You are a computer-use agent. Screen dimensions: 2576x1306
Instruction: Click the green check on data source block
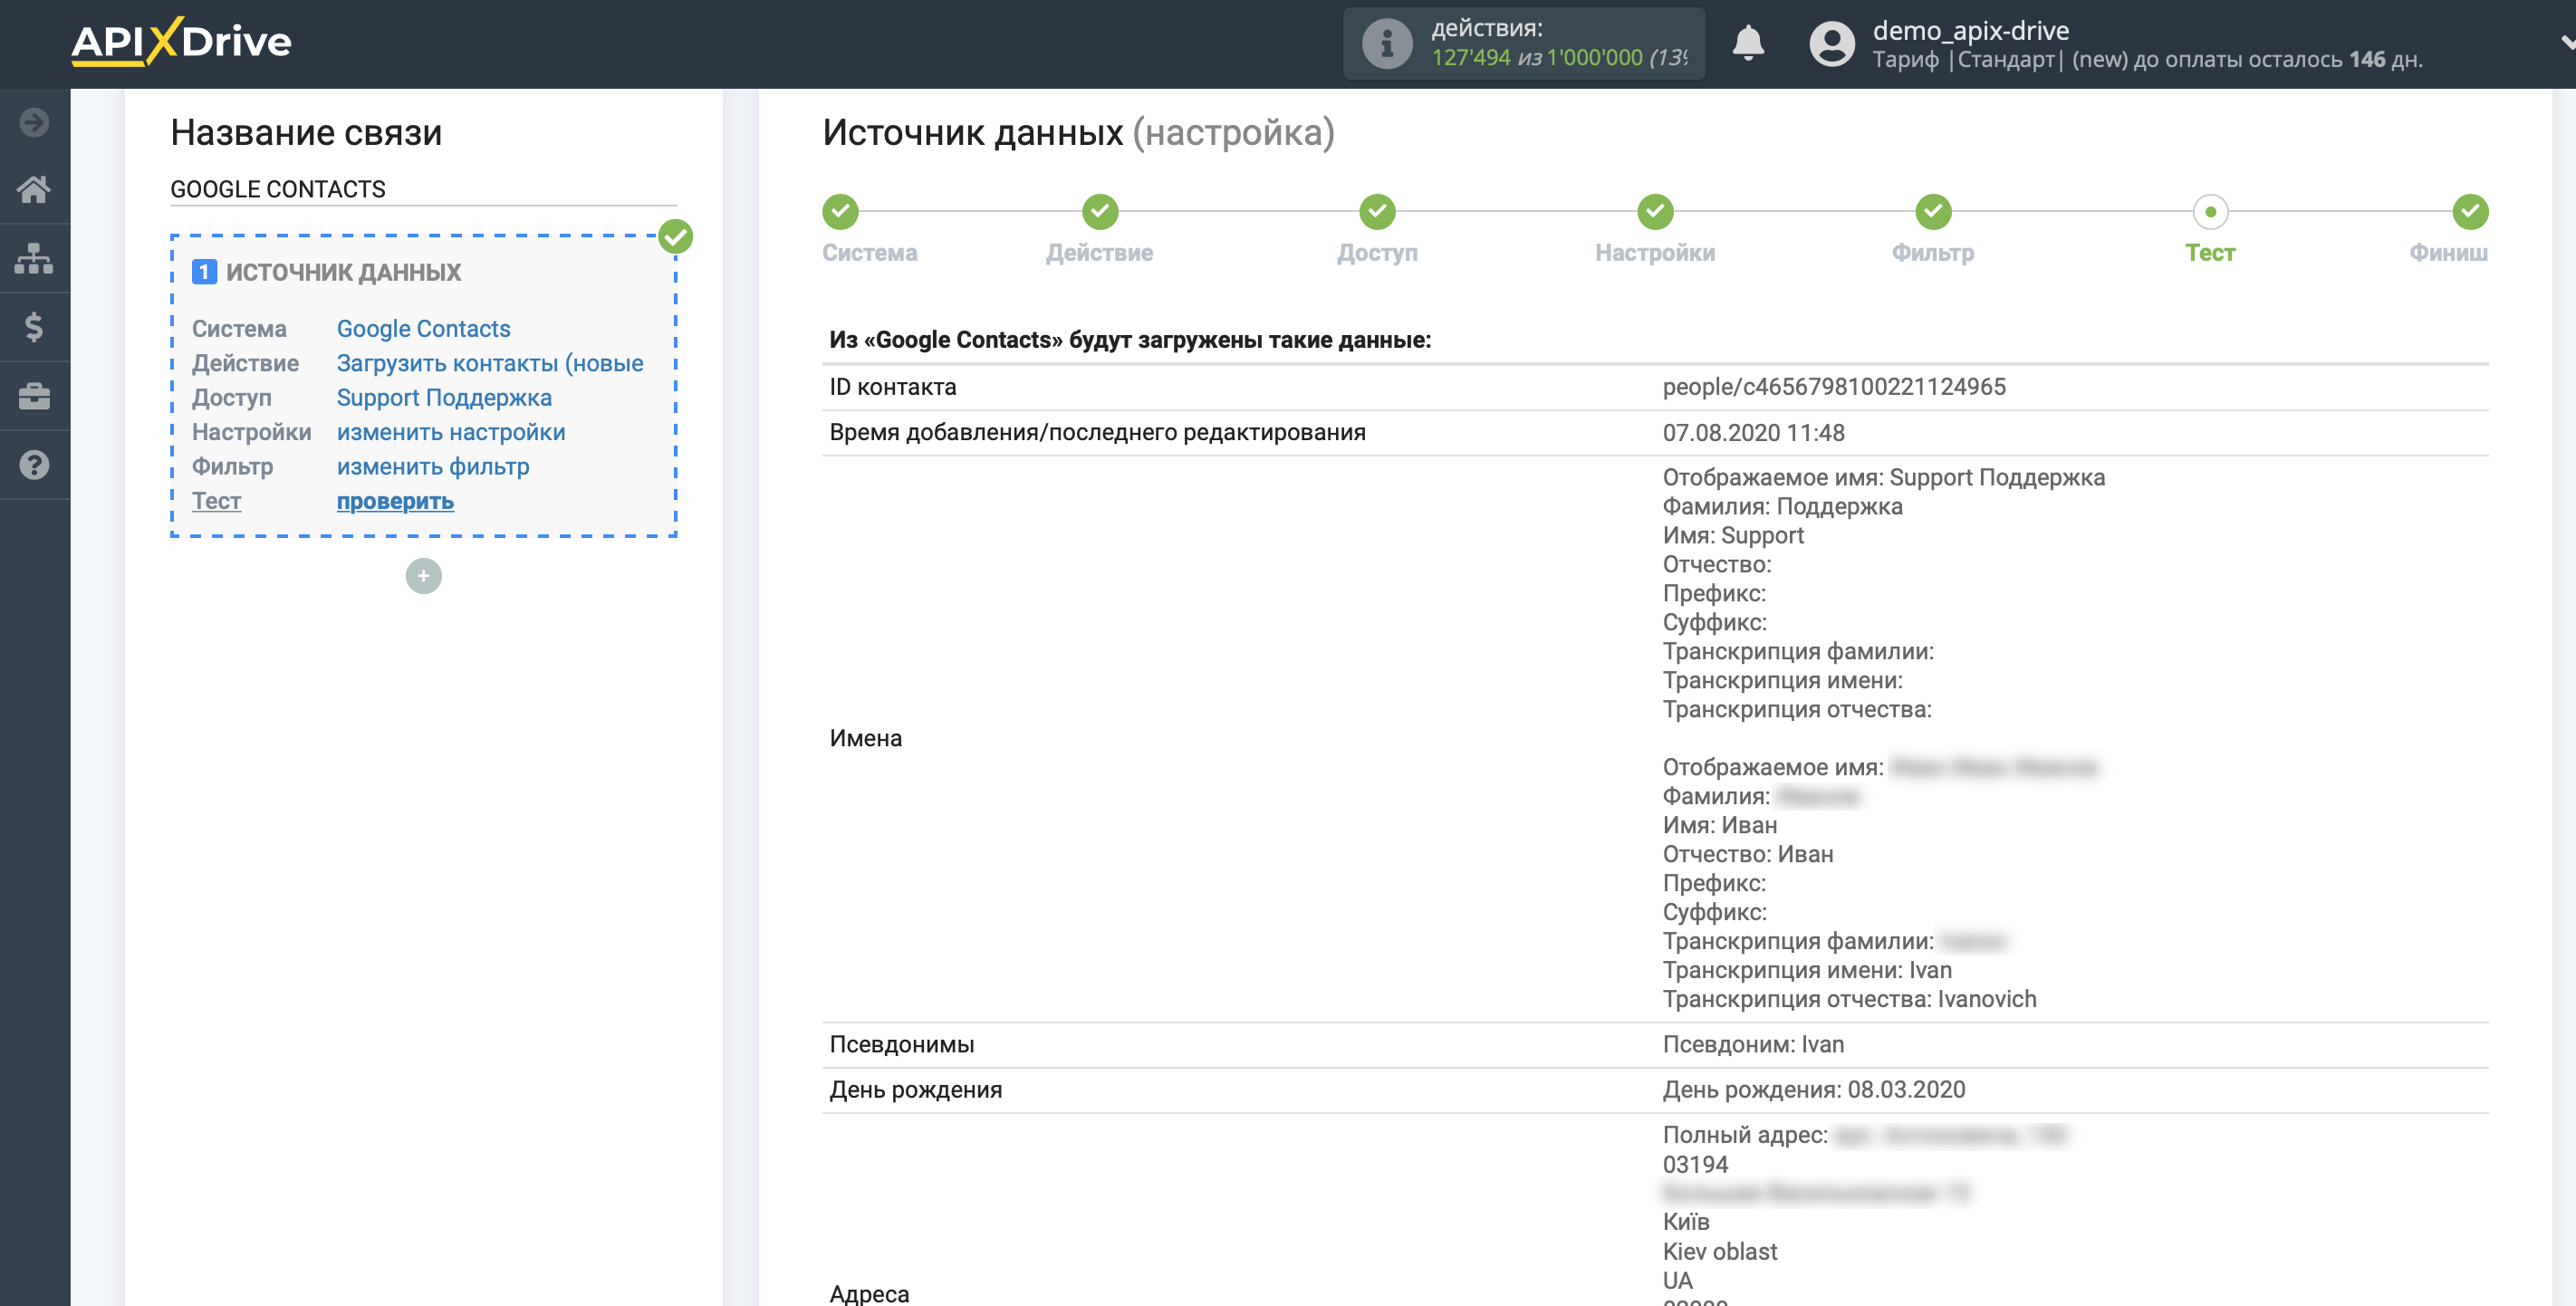point(675,237)
